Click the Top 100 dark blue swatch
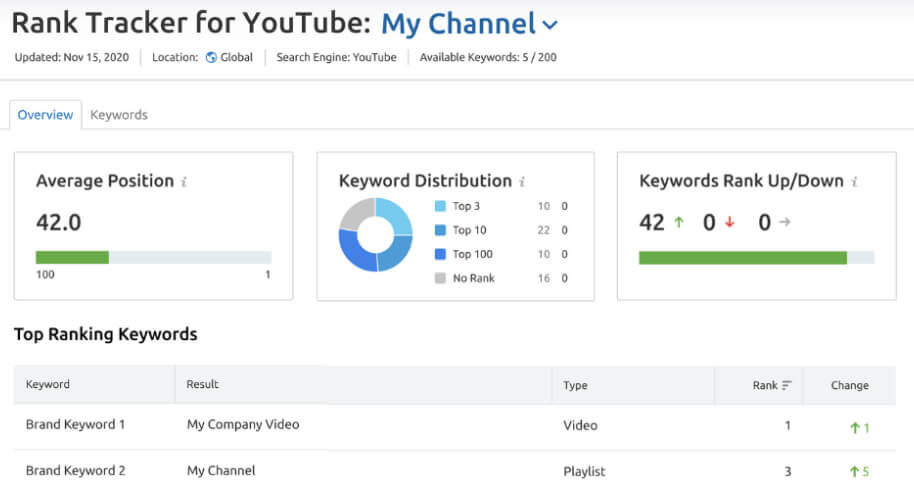 440,254
